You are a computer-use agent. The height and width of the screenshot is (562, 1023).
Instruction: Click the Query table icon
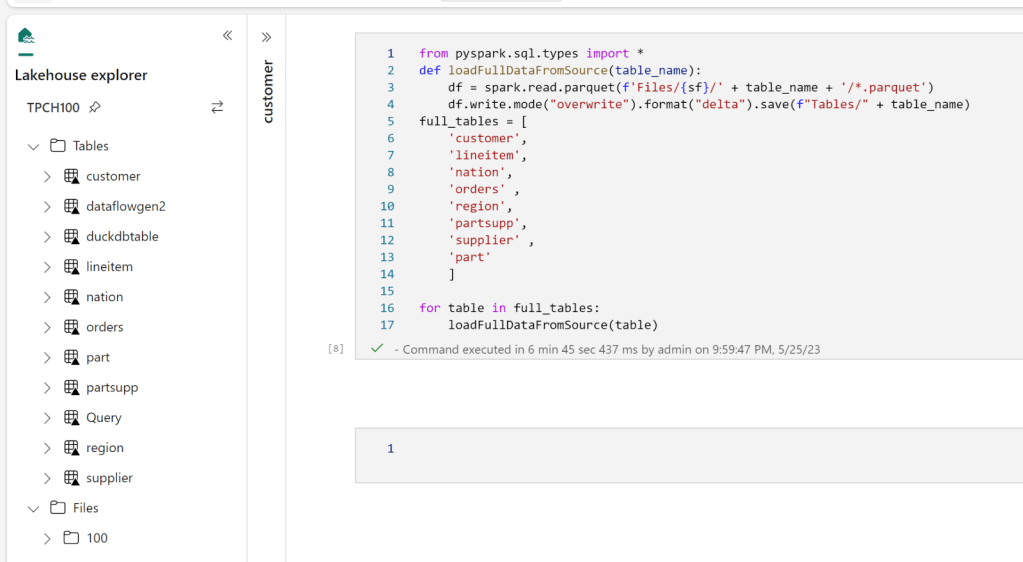coord(71,418)
